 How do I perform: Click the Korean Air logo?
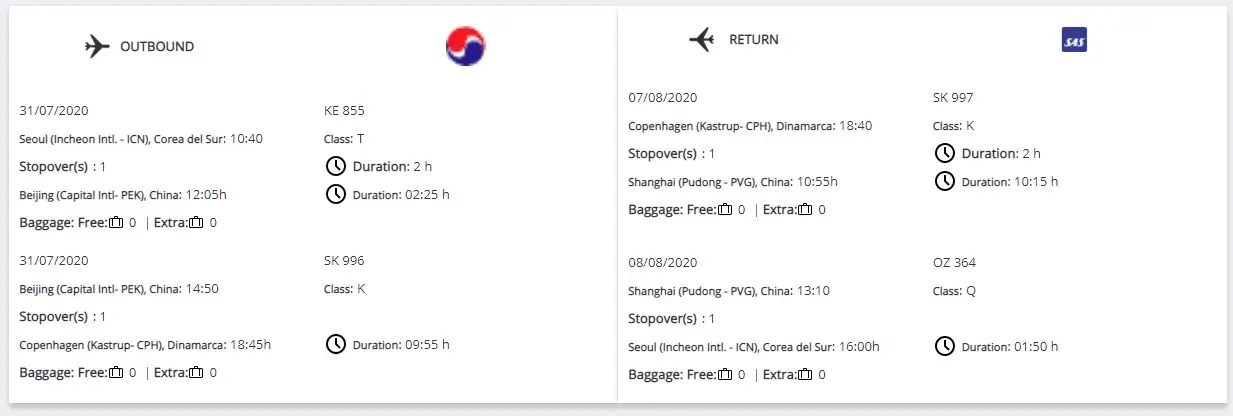(465, 46)
